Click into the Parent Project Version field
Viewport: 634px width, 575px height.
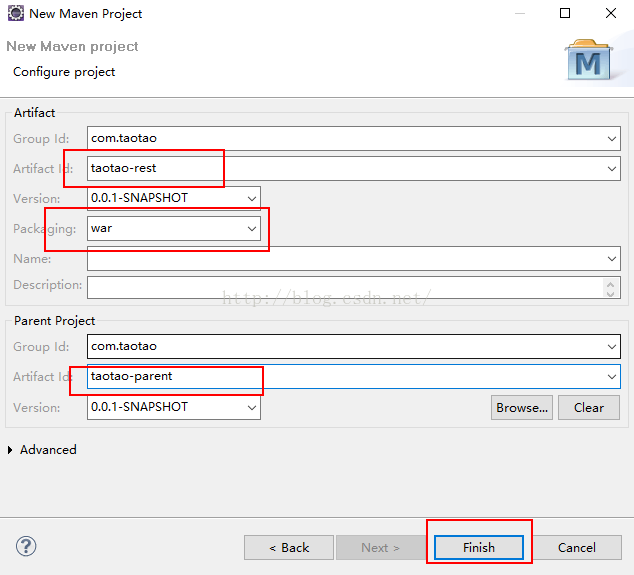point(174,408)
